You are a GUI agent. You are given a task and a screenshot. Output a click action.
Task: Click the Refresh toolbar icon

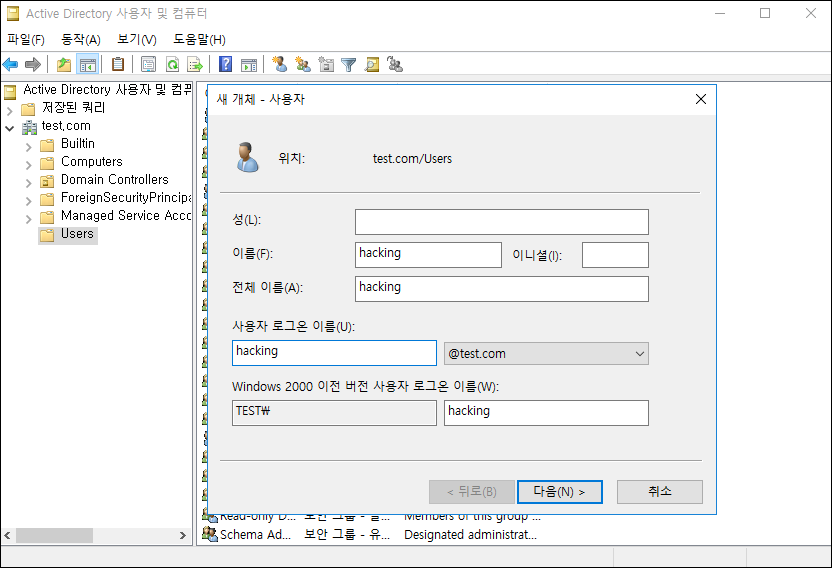[172, 65]
